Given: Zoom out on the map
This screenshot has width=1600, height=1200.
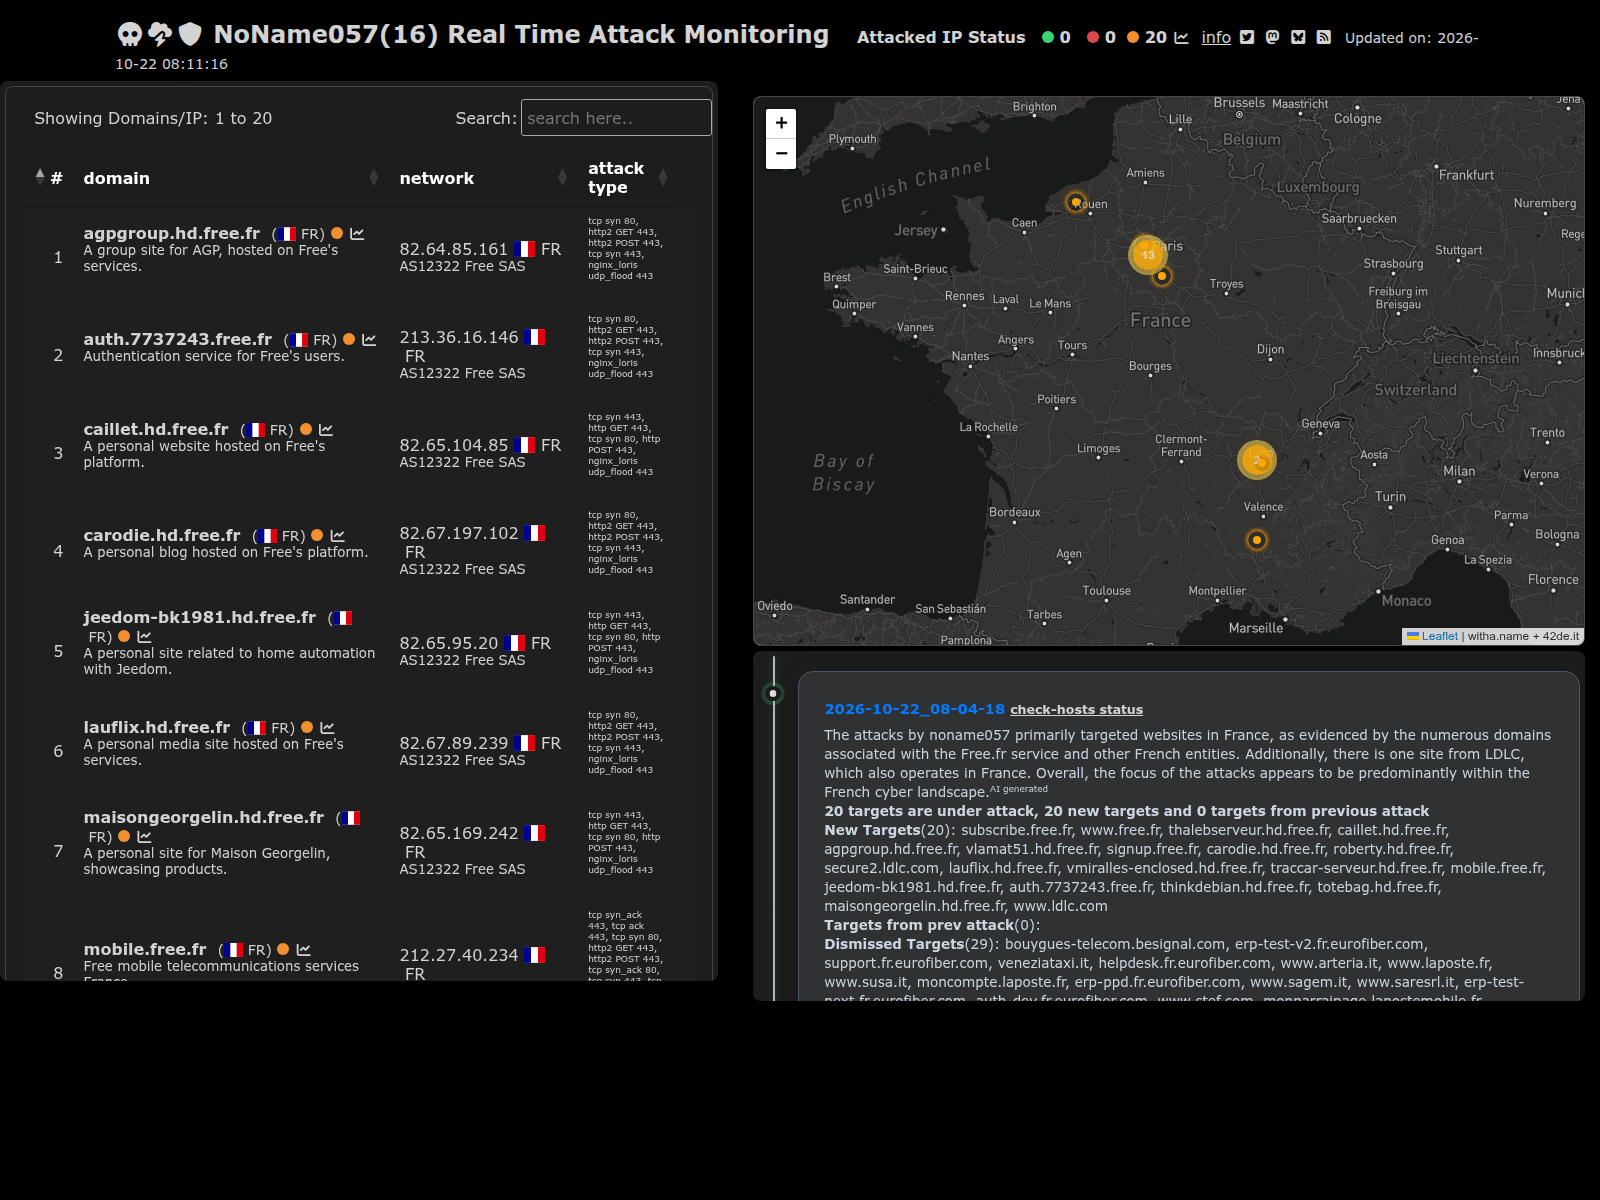Looking at the screenshot, I should (x=781, y=154).
